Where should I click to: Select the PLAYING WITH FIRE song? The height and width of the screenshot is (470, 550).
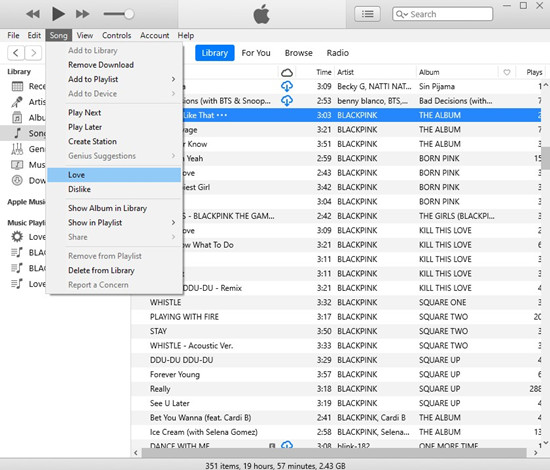336,317
